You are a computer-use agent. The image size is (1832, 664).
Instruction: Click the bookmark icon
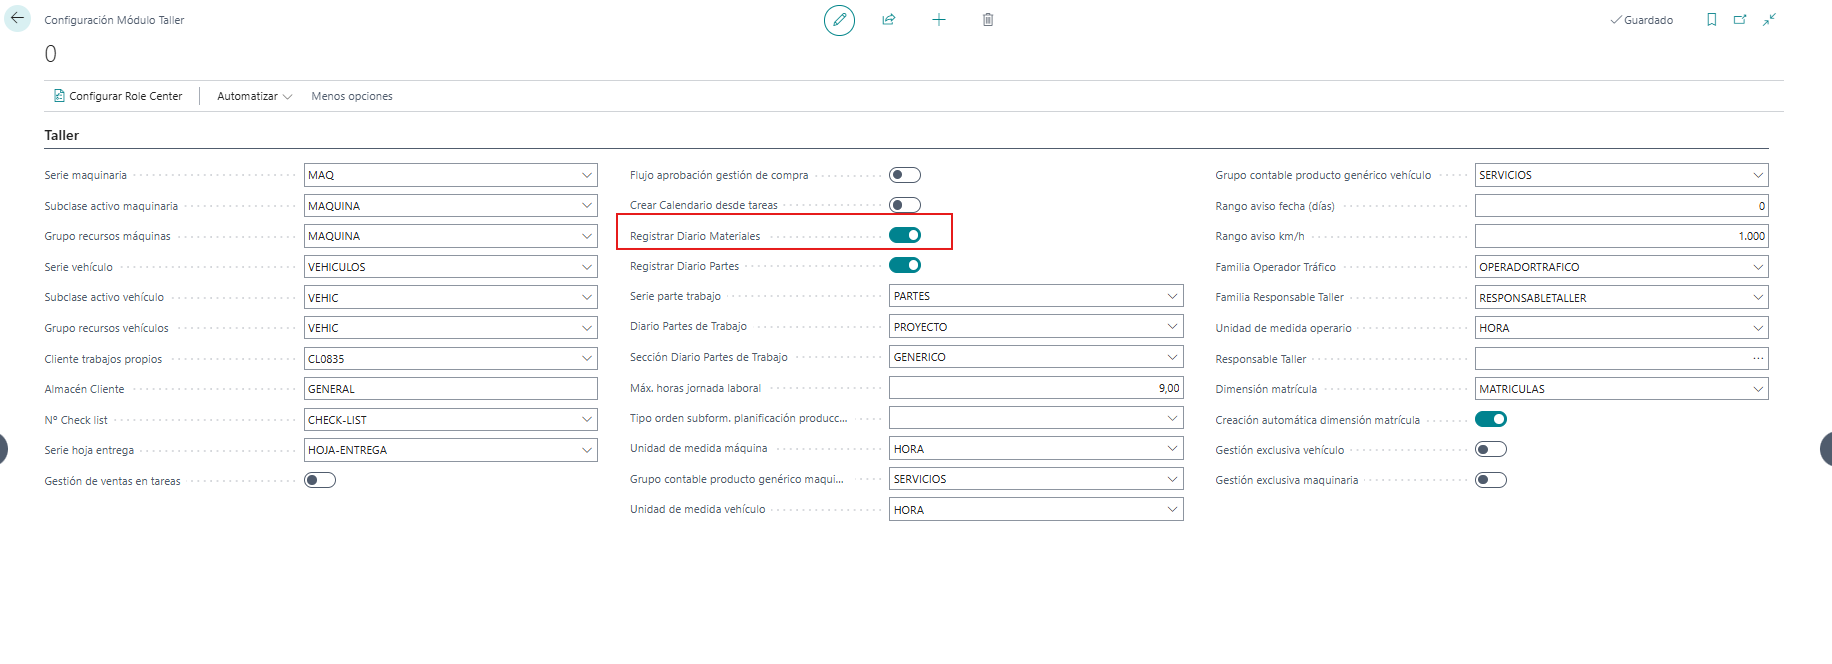pos(1711,20)
